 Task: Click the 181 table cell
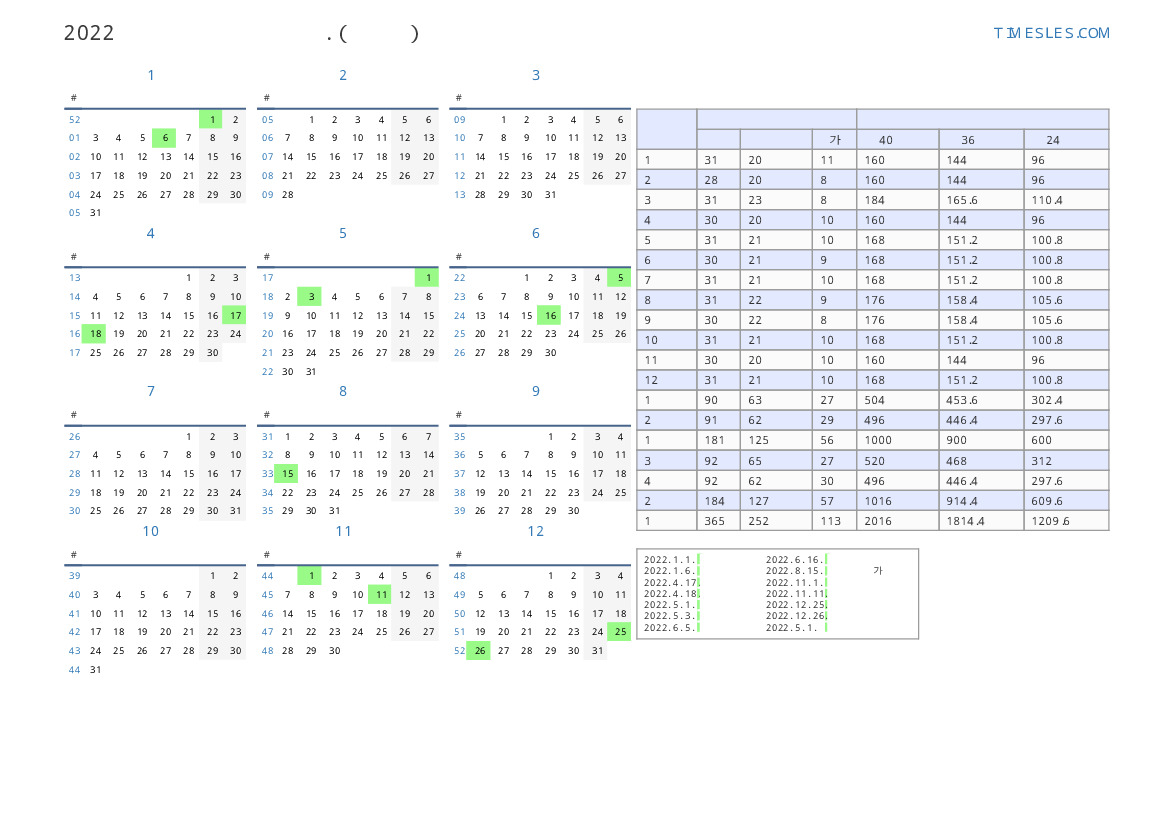719,441
